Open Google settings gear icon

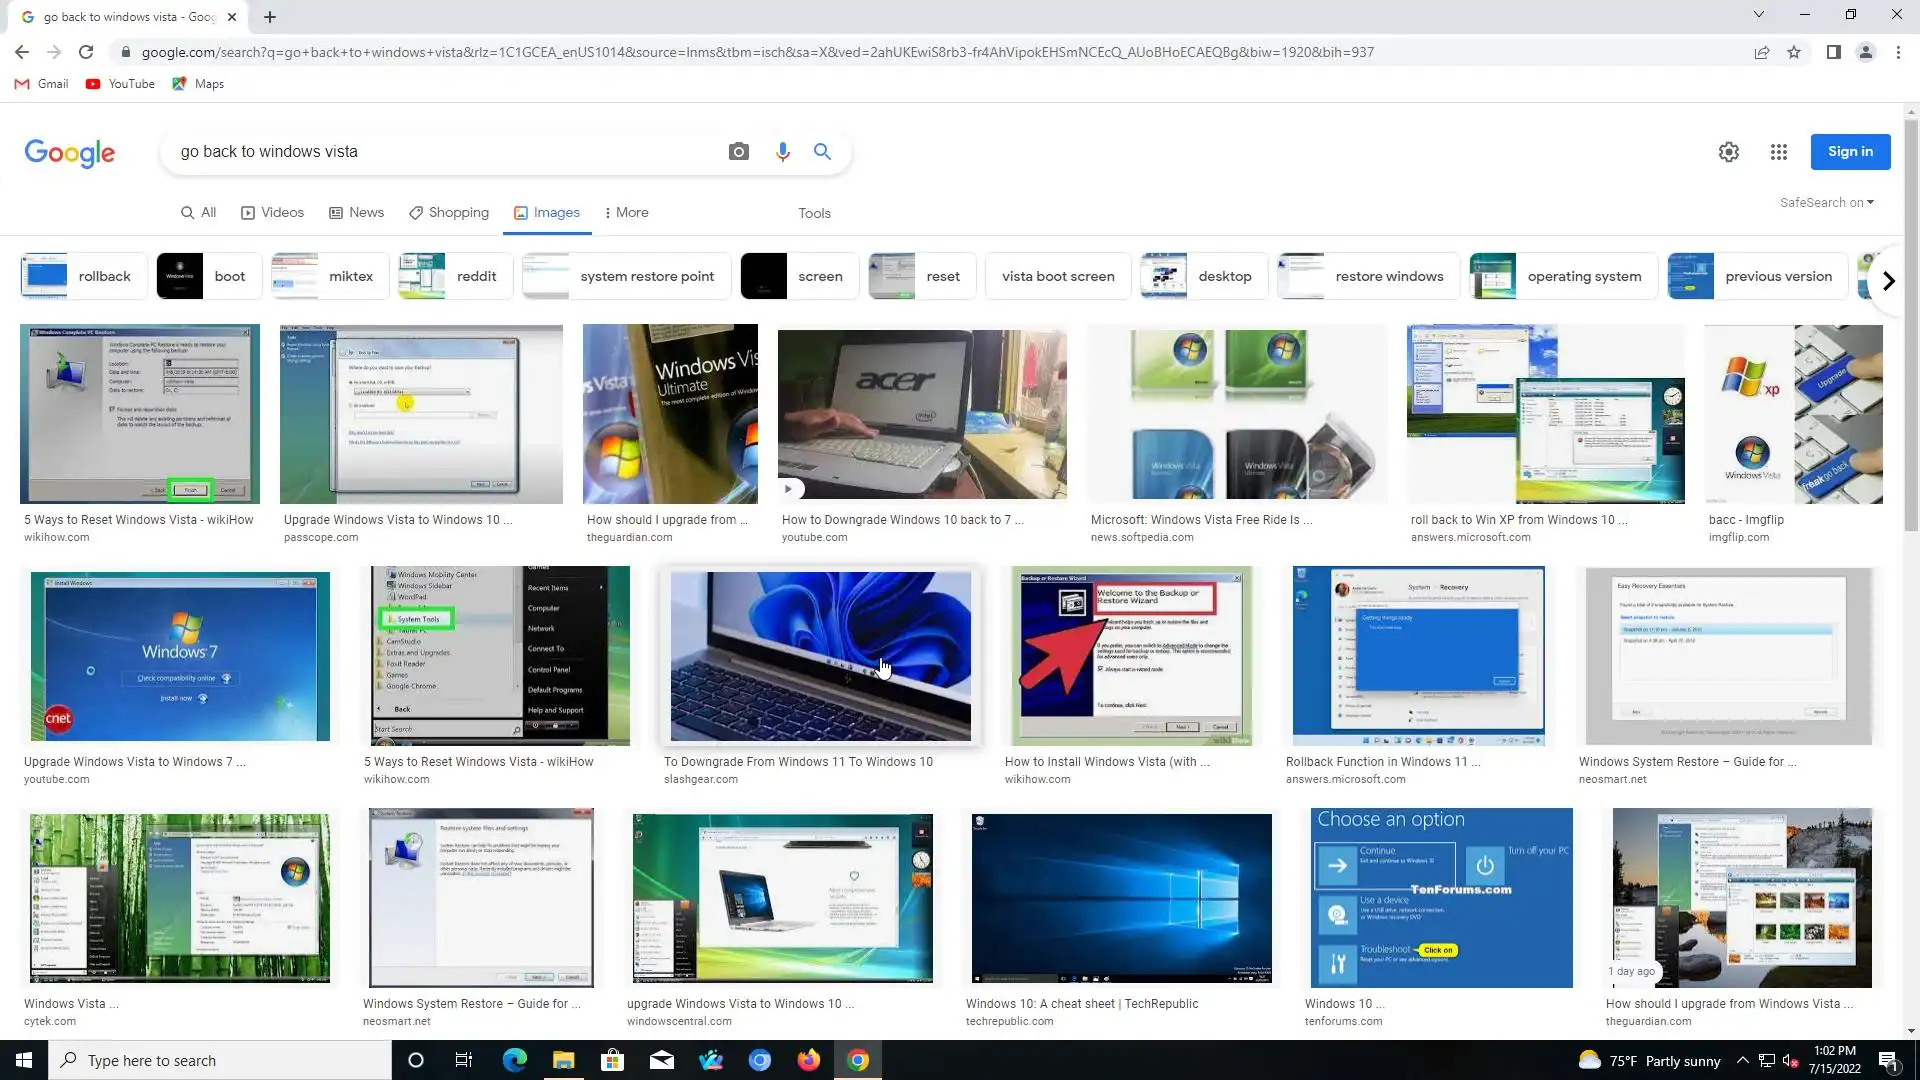[1728, 152]
